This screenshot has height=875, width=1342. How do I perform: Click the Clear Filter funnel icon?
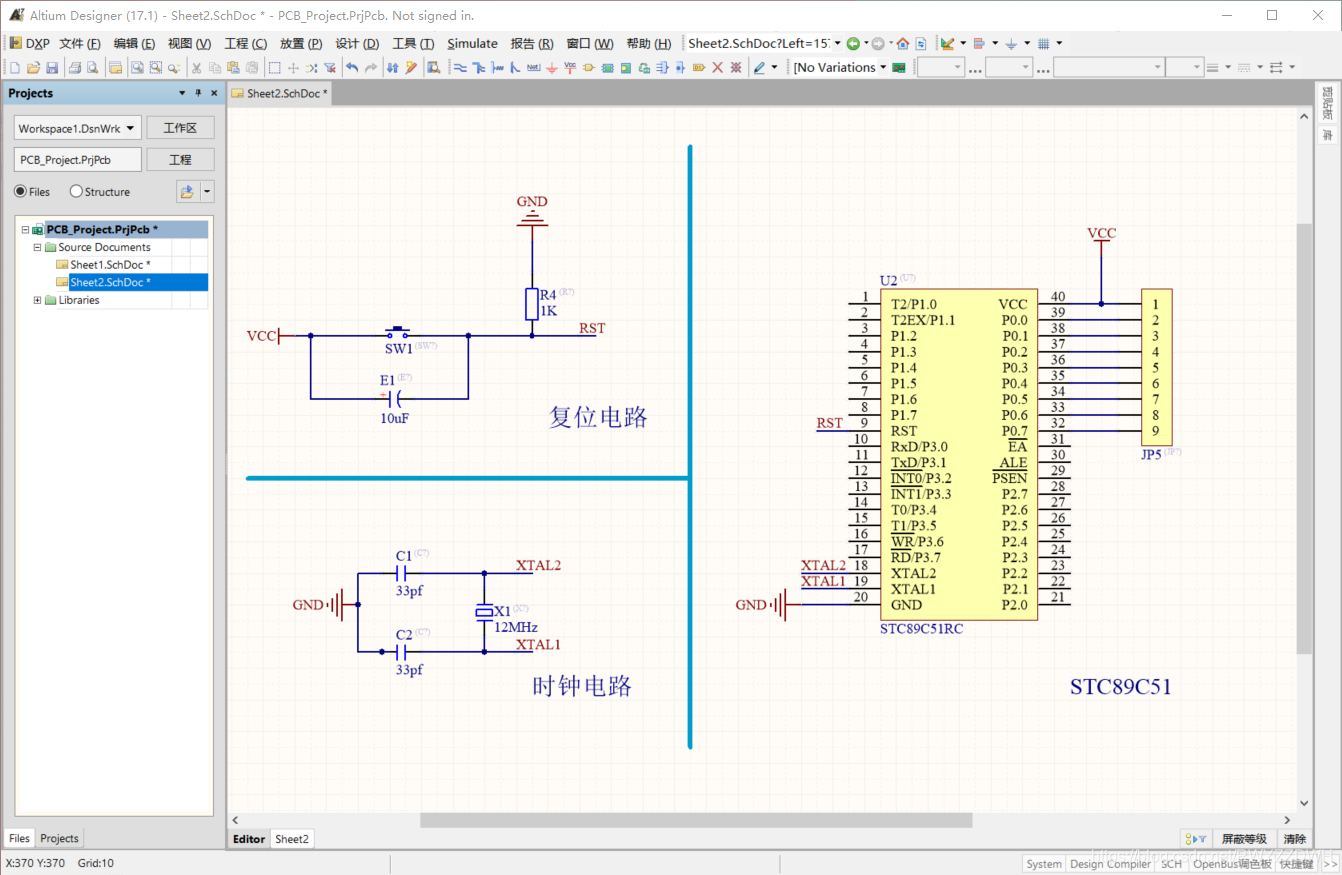pos(329,68)
